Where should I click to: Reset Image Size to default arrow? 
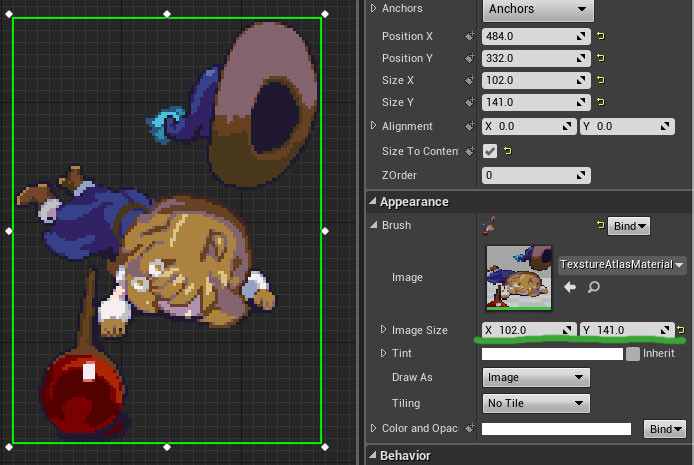(681, 330)
